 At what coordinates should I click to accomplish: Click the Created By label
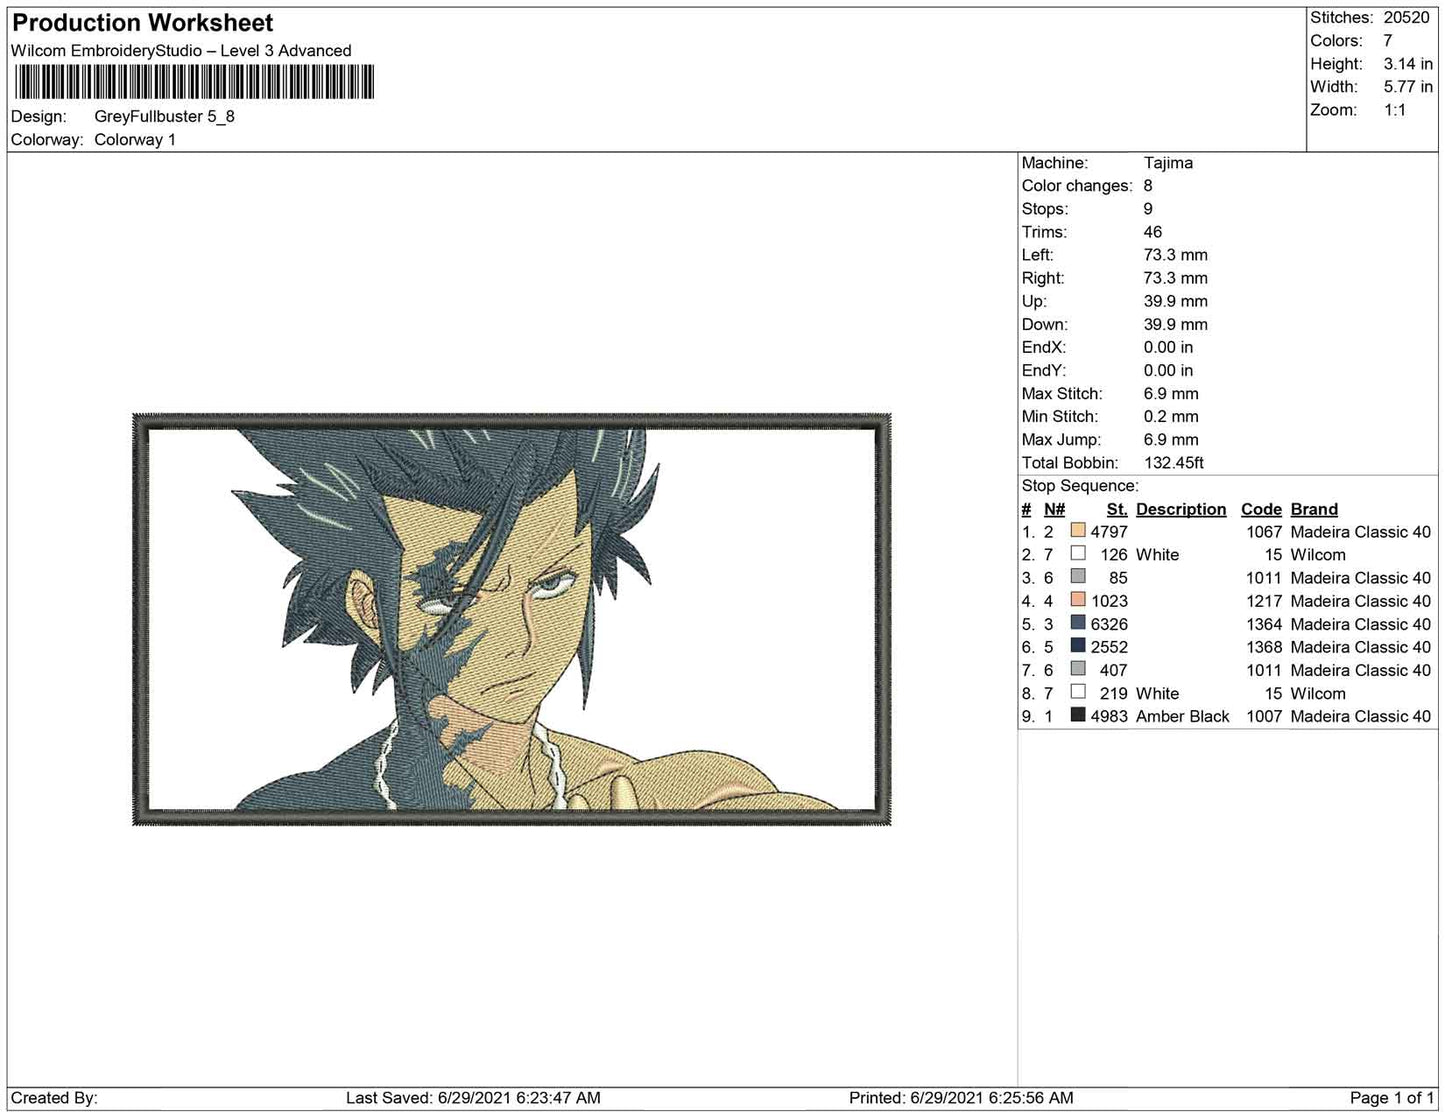[x=54, y=1098]
